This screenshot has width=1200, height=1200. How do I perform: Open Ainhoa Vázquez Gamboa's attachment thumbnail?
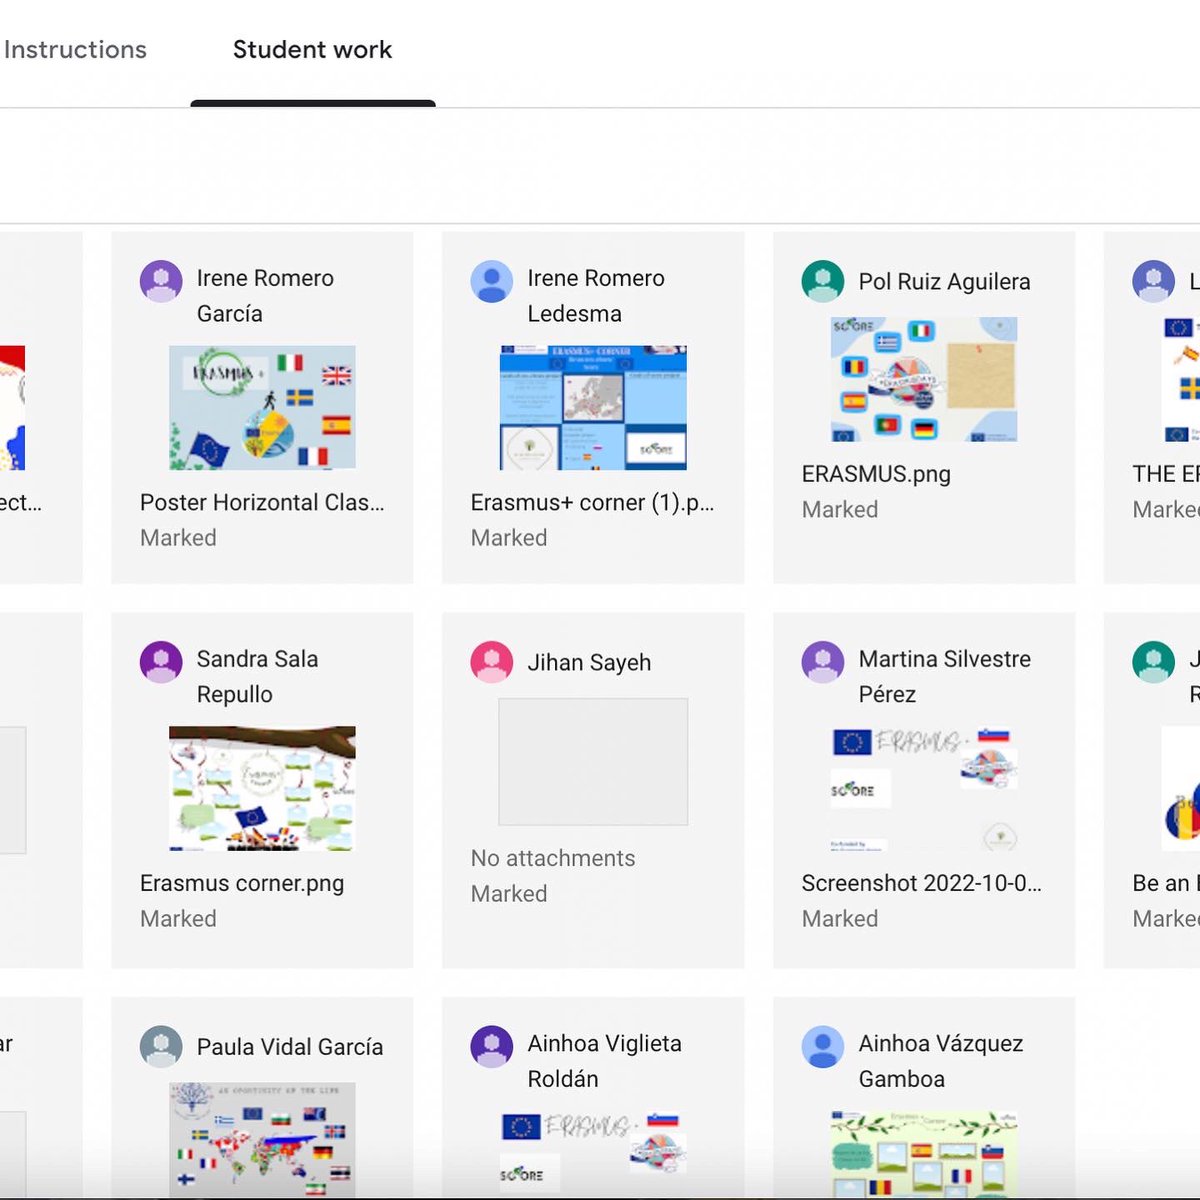click(x=924, y=1154)
